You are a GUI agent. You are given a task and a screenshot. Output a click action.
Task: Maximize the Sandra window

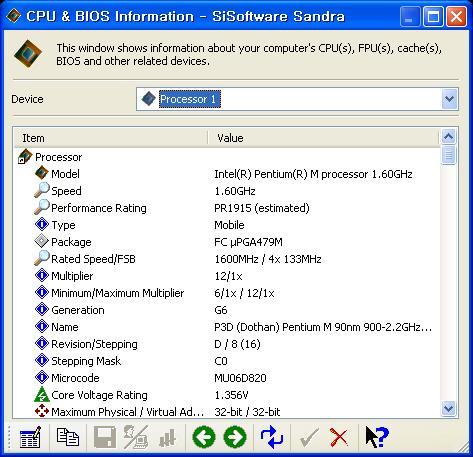(x=433, y=16)
